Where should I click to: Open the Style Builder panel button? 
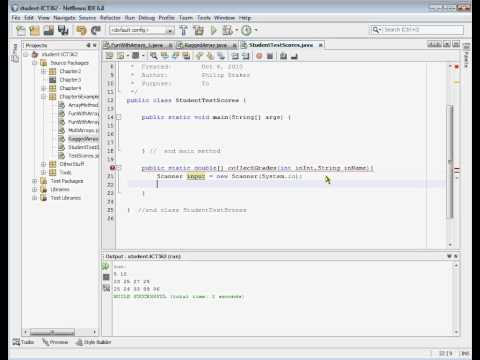click(x=93, y=342)
